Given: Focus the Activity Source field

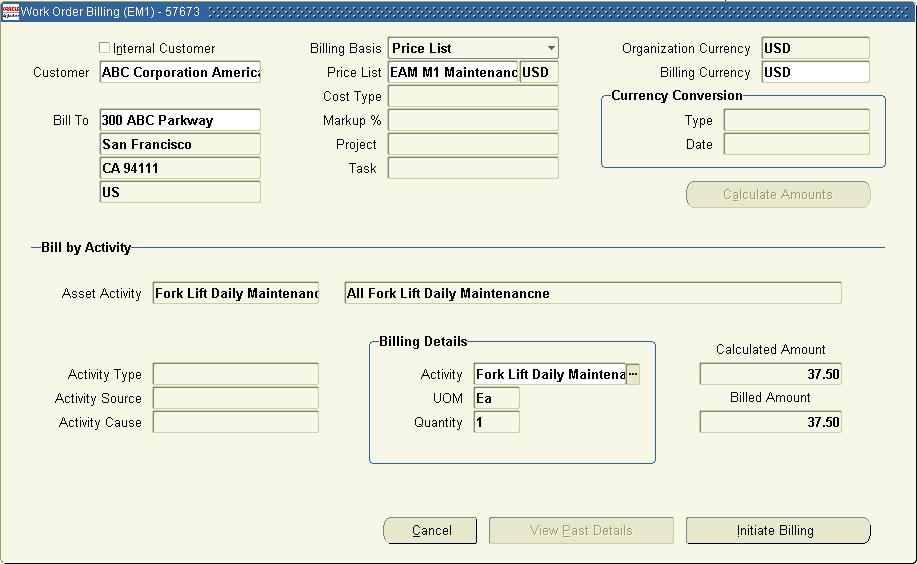Looking at the screenshot, I should (x=236, y=398).
